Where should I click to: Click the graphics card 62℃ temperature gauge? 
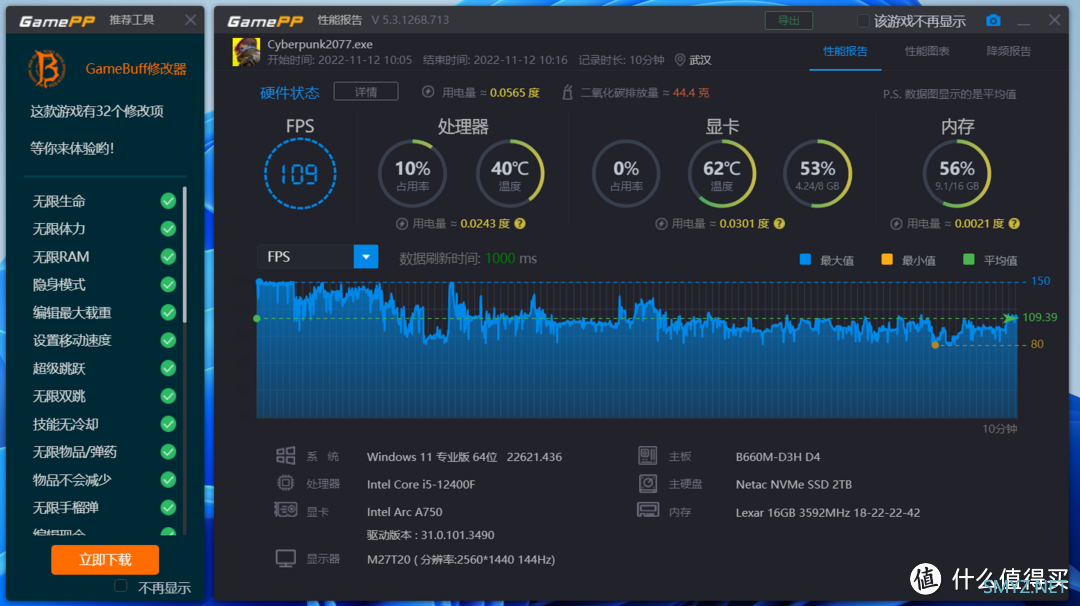pos(722,174)
